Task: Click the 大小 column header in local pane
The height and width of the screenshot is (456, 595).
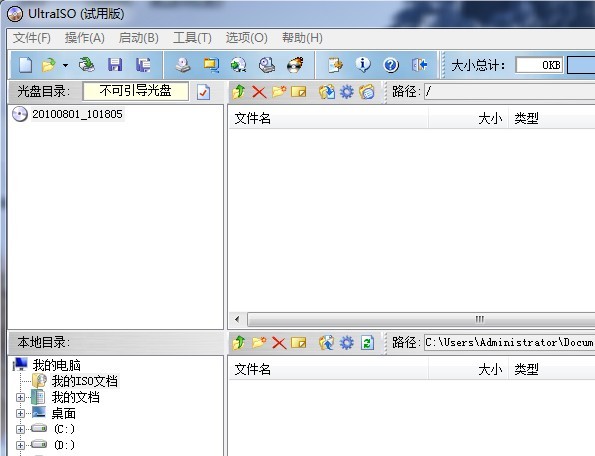Action: click(468, 369)
